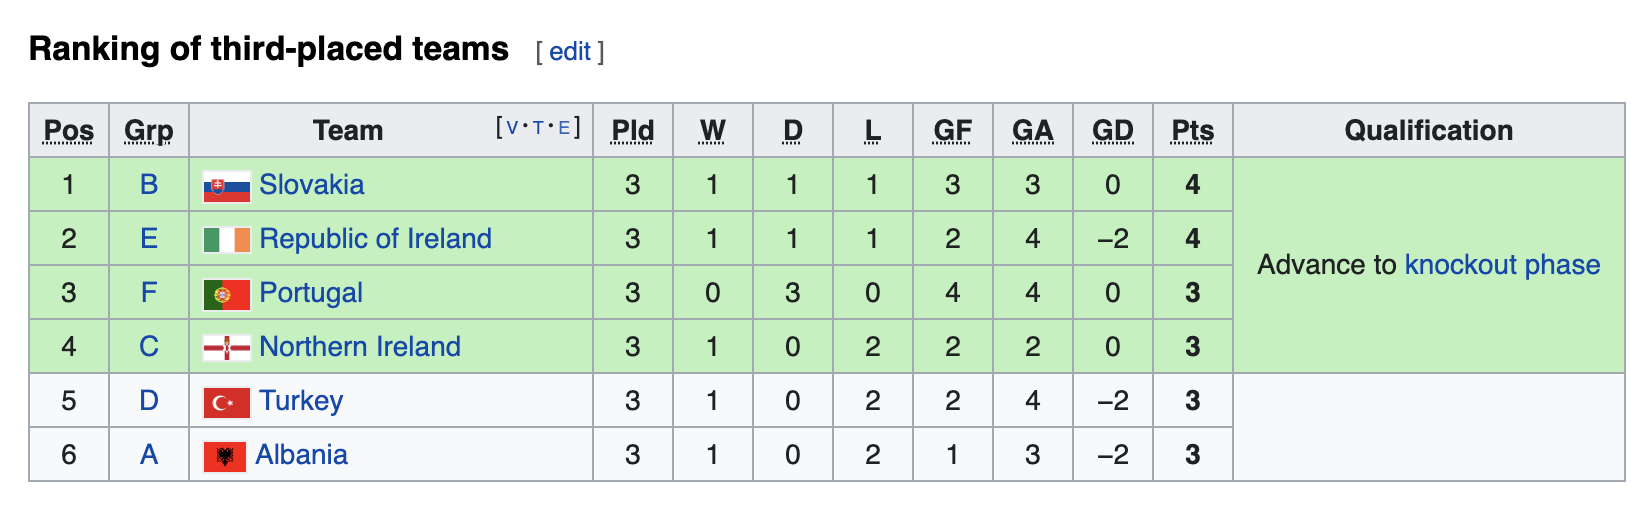The height and width of the screenshot is (508, 1644).
Task: Click the Turkey flag icon
Action: 226,402
